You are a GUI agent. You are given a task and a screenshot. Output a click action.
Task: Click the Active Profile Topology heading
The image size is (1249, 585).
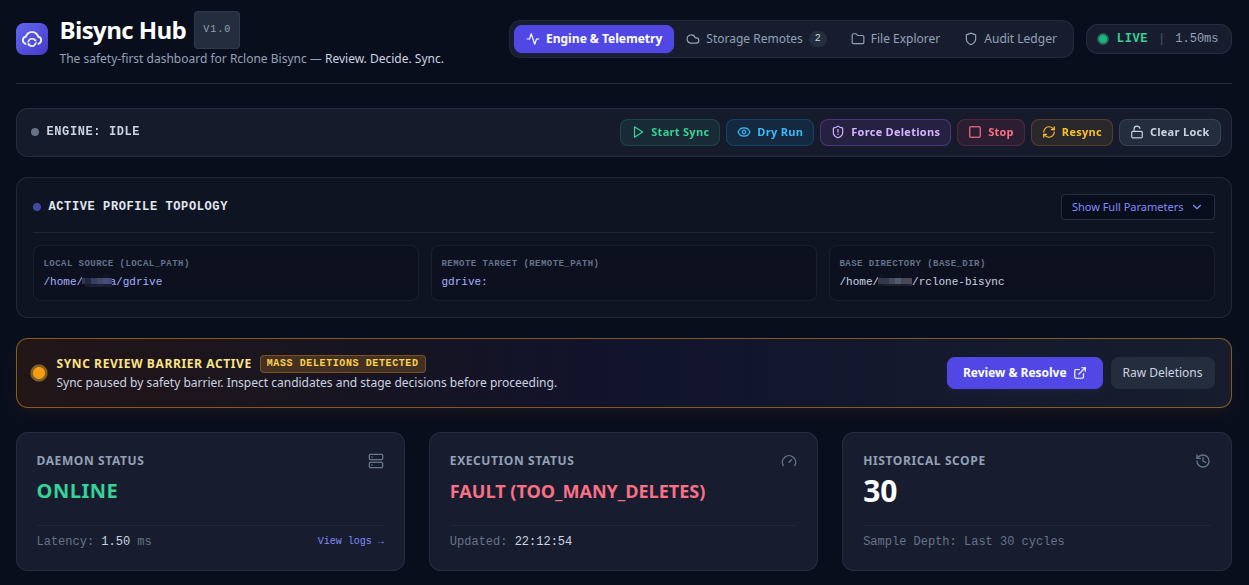point(138,206)
